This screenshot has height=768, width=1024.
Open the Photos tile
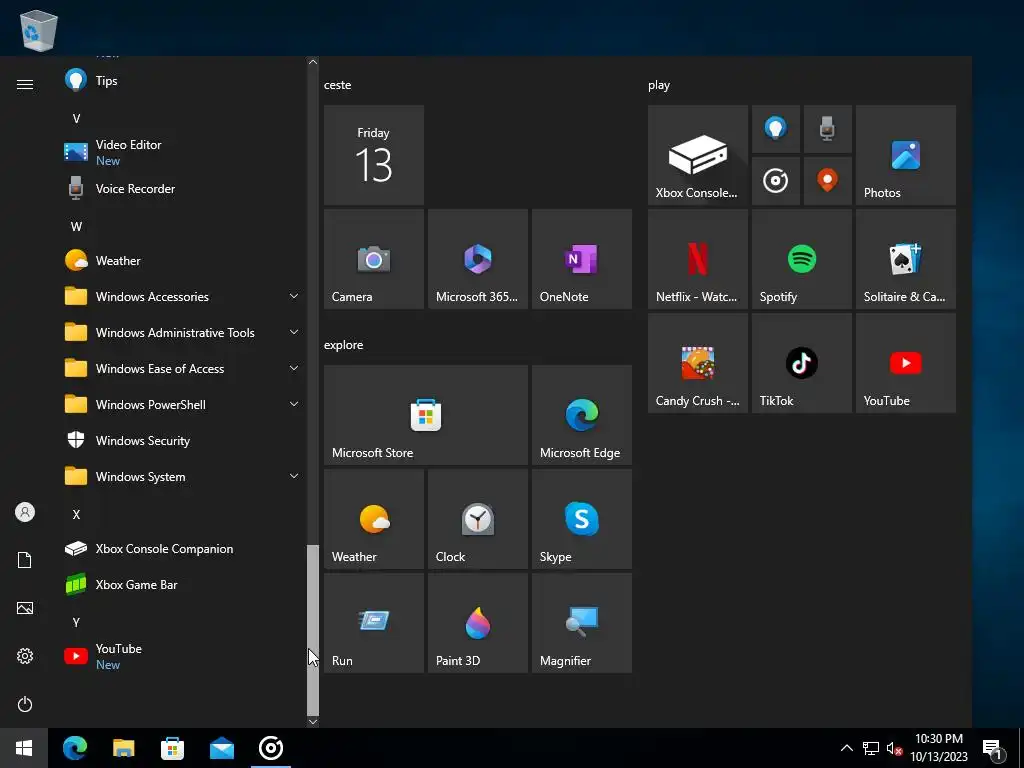[x=905, y=155]
